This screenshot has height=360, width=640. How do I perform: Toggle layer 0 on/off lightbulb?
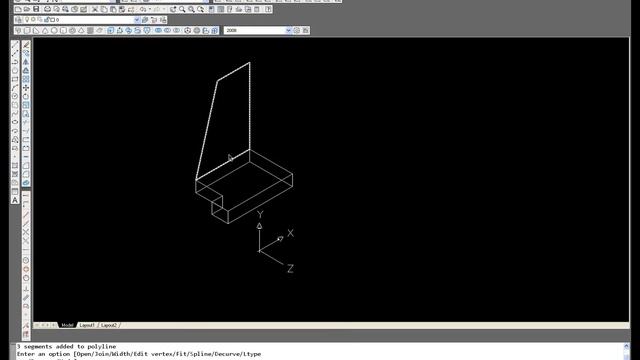point(27,20)
